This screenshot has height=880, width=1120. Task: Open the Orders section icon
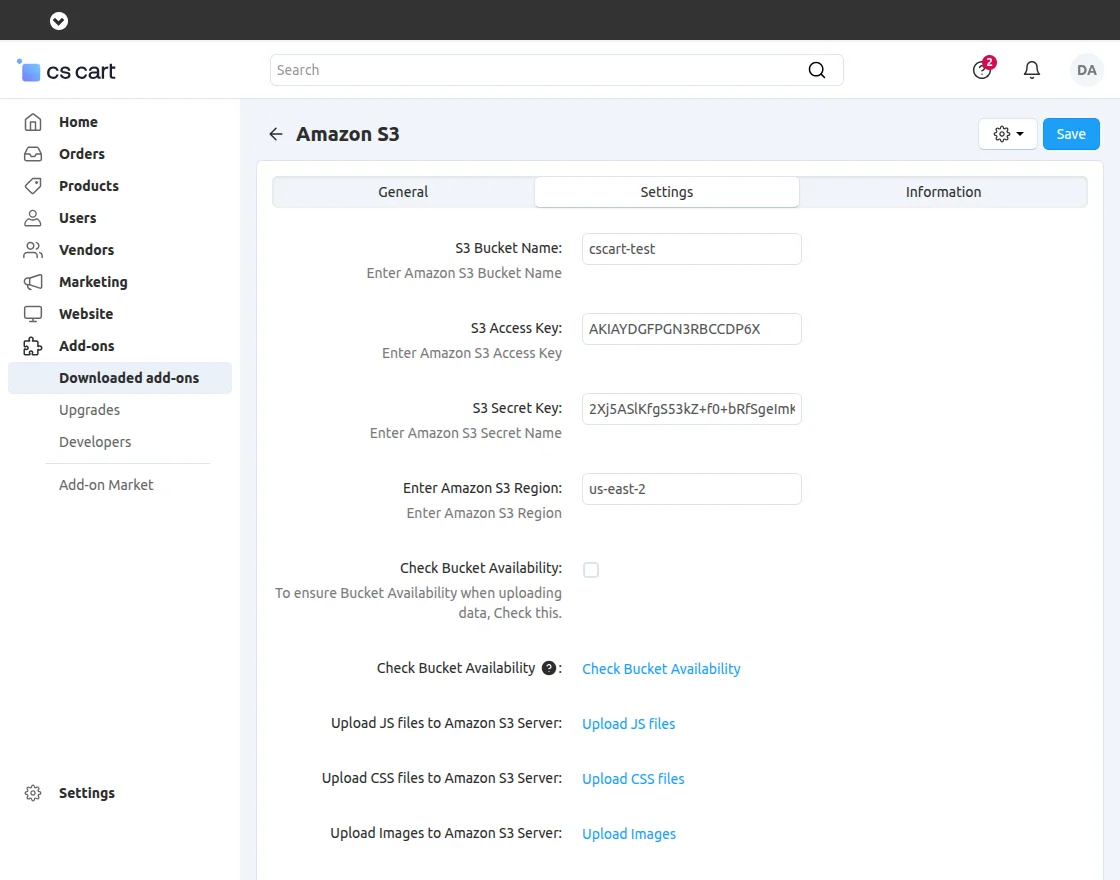click(x=34, y=154)
